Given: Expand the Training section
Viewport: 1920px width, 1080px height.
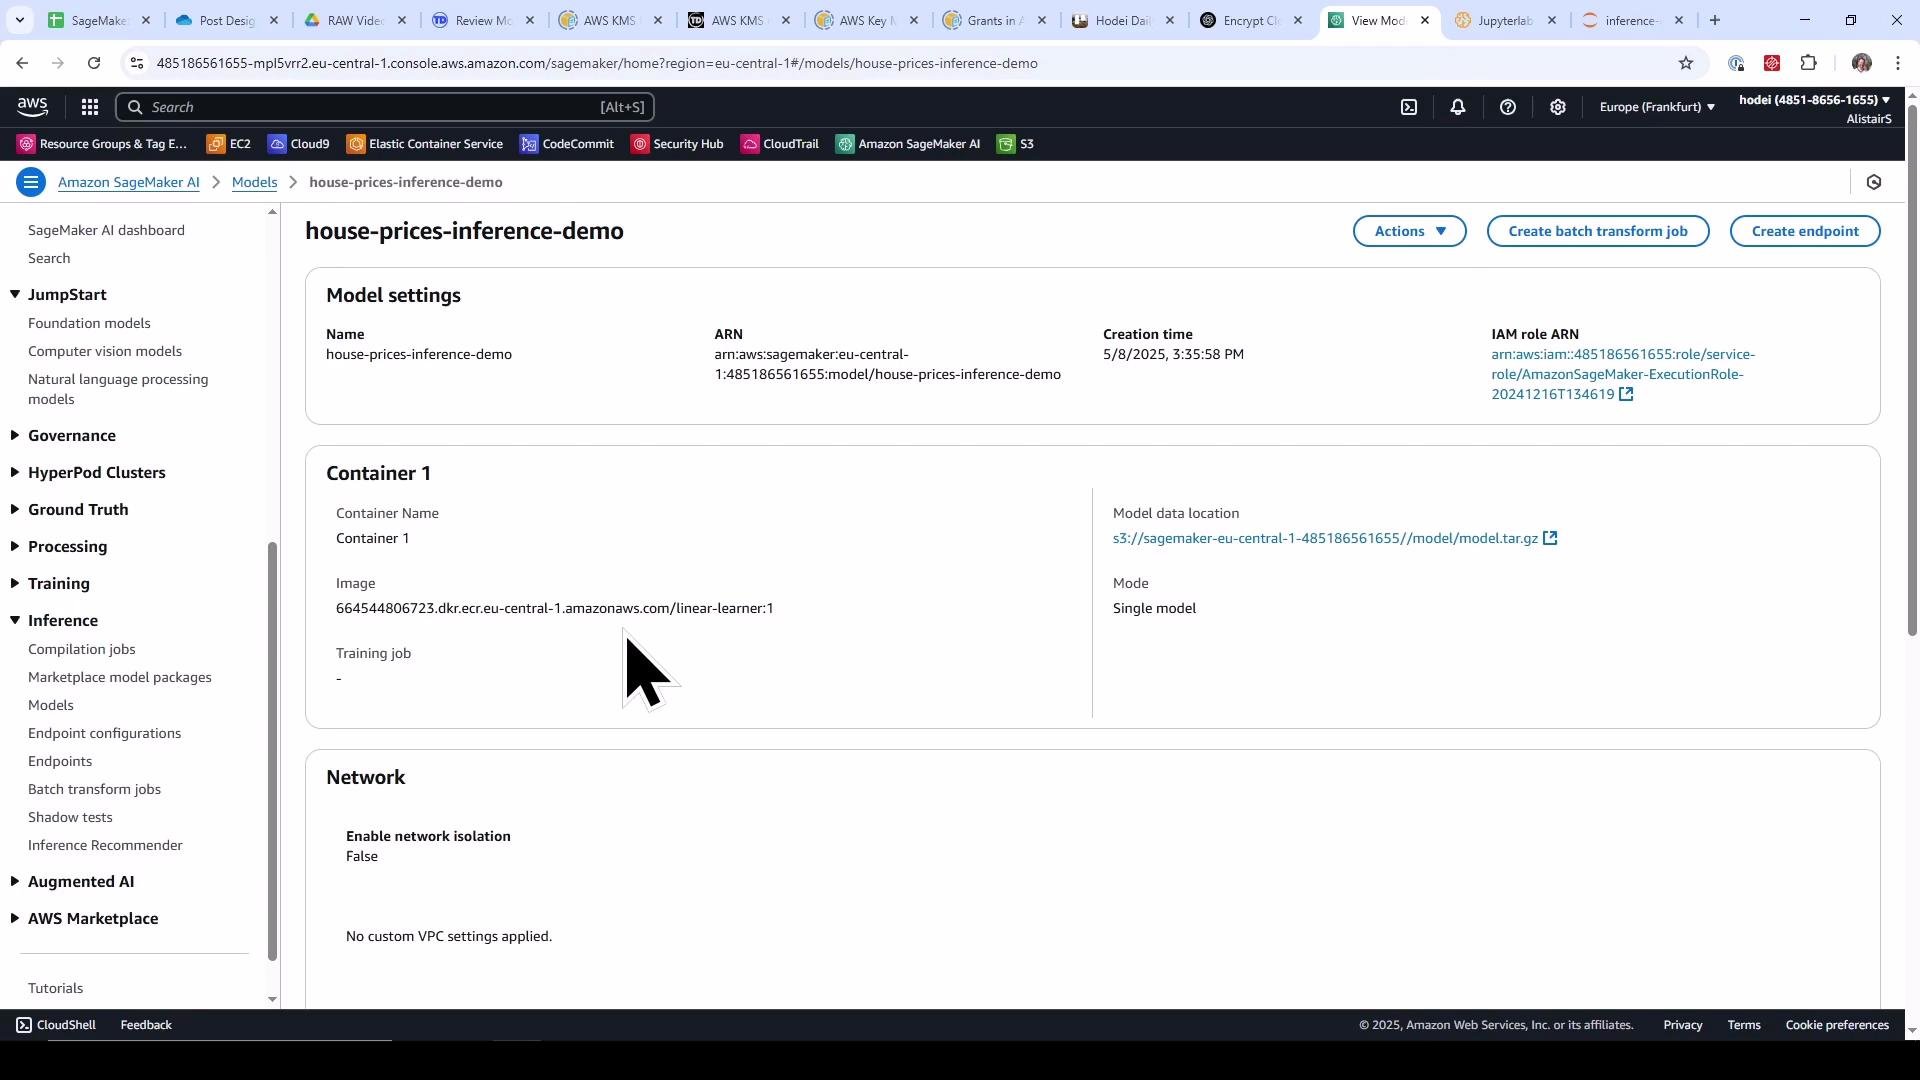Looking at the screenshot, I should pos(15,584).
